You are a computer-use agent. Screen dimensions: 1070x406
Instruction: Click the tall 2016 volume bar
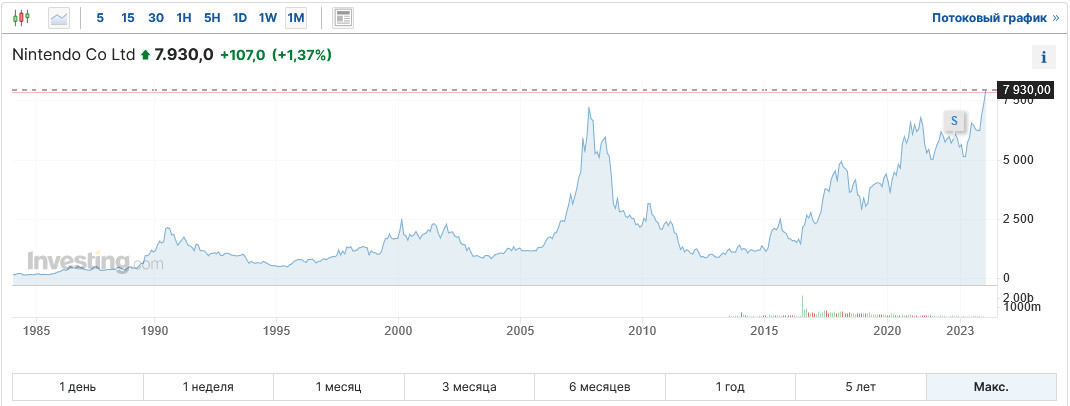pyautogui.click(x=802, y=306)
